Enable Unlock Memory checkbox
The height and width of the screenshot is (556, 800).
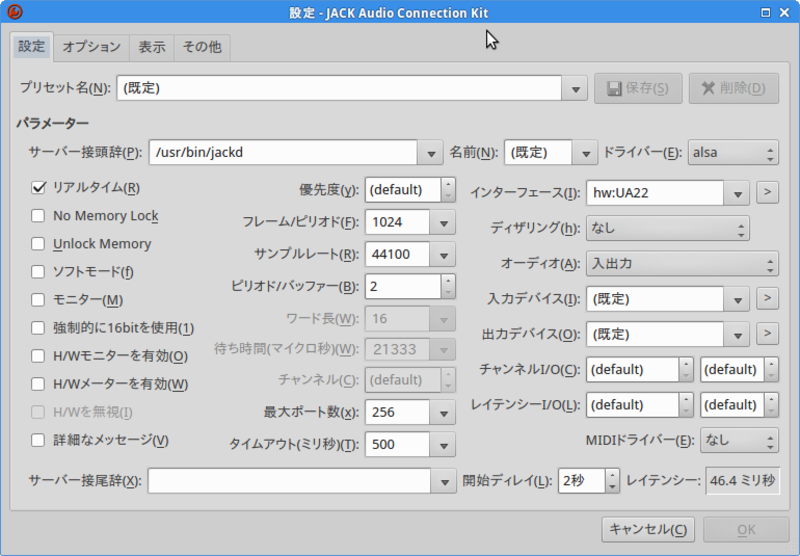point(38,244)
